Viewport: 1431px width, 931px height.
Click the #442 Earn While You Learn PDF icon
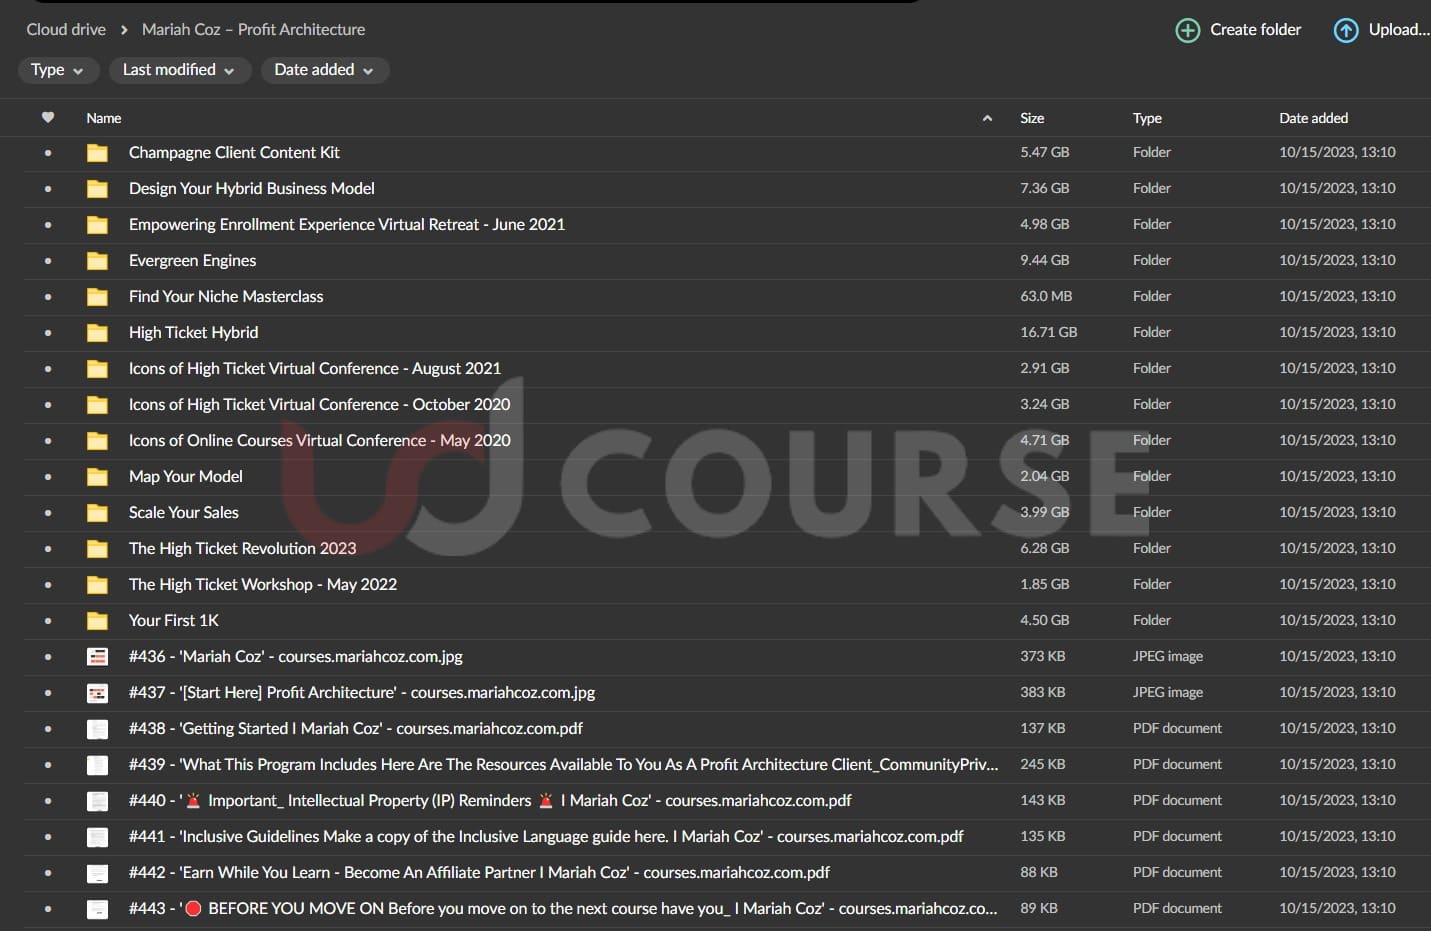(97, 873)
